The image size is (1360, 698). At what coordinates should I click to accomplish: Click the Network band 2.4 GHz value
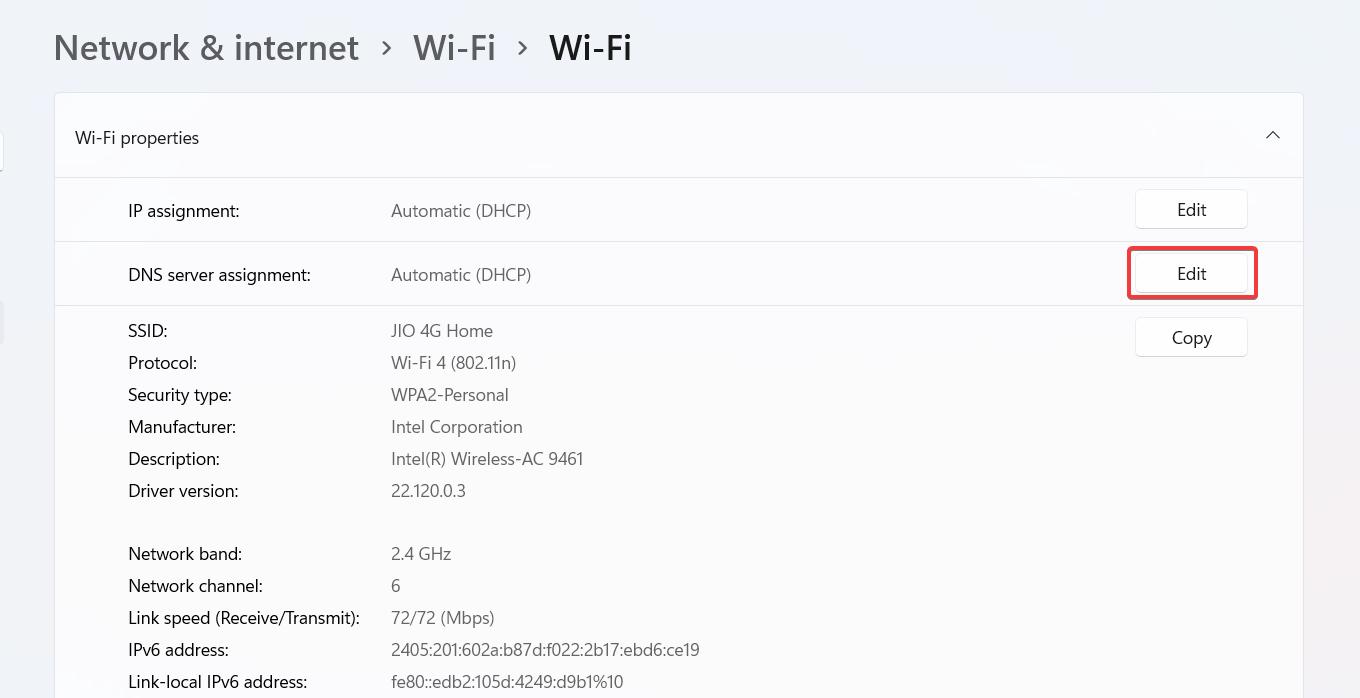point(420,553)
